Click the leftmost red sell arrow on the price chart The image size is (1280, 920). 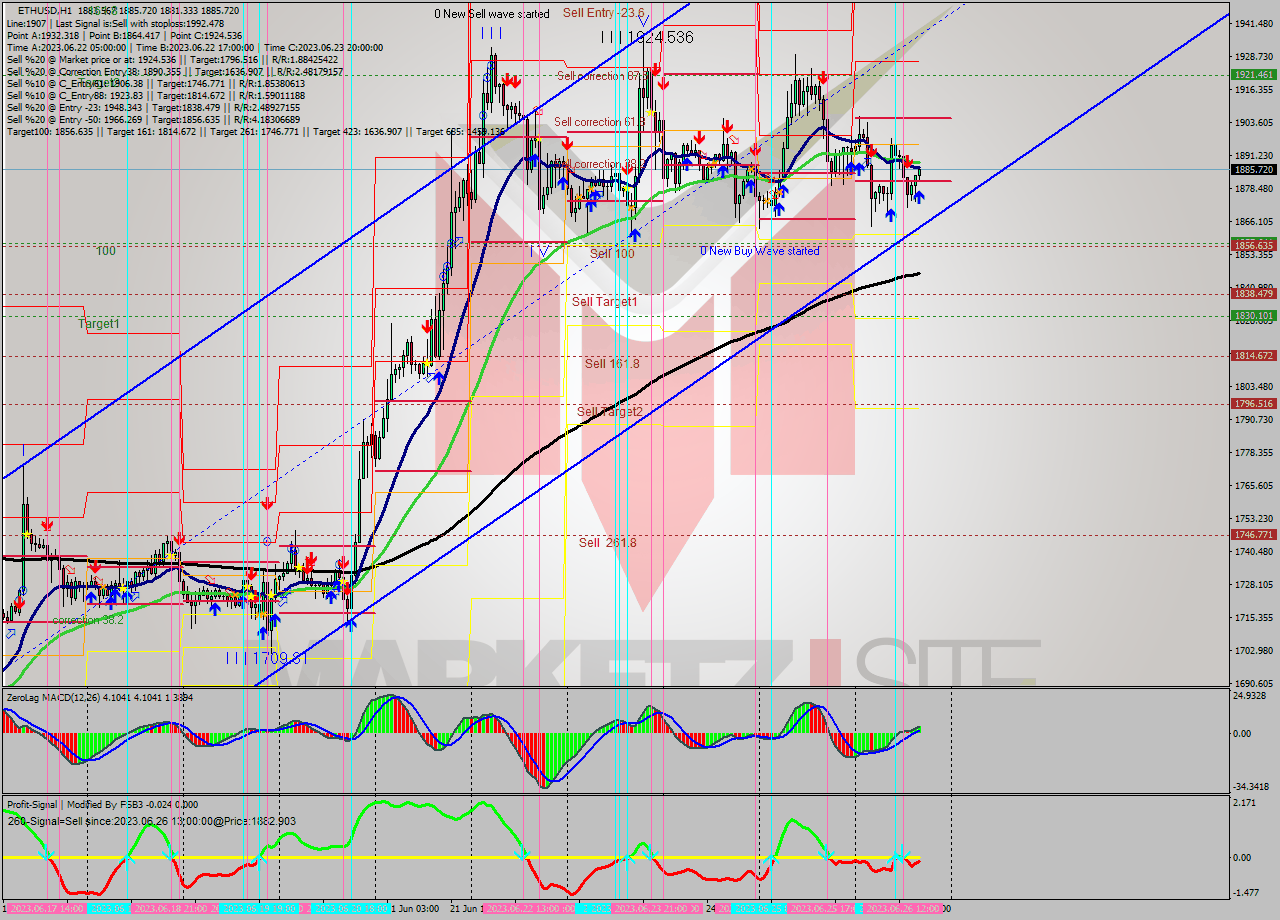(47, 524)
